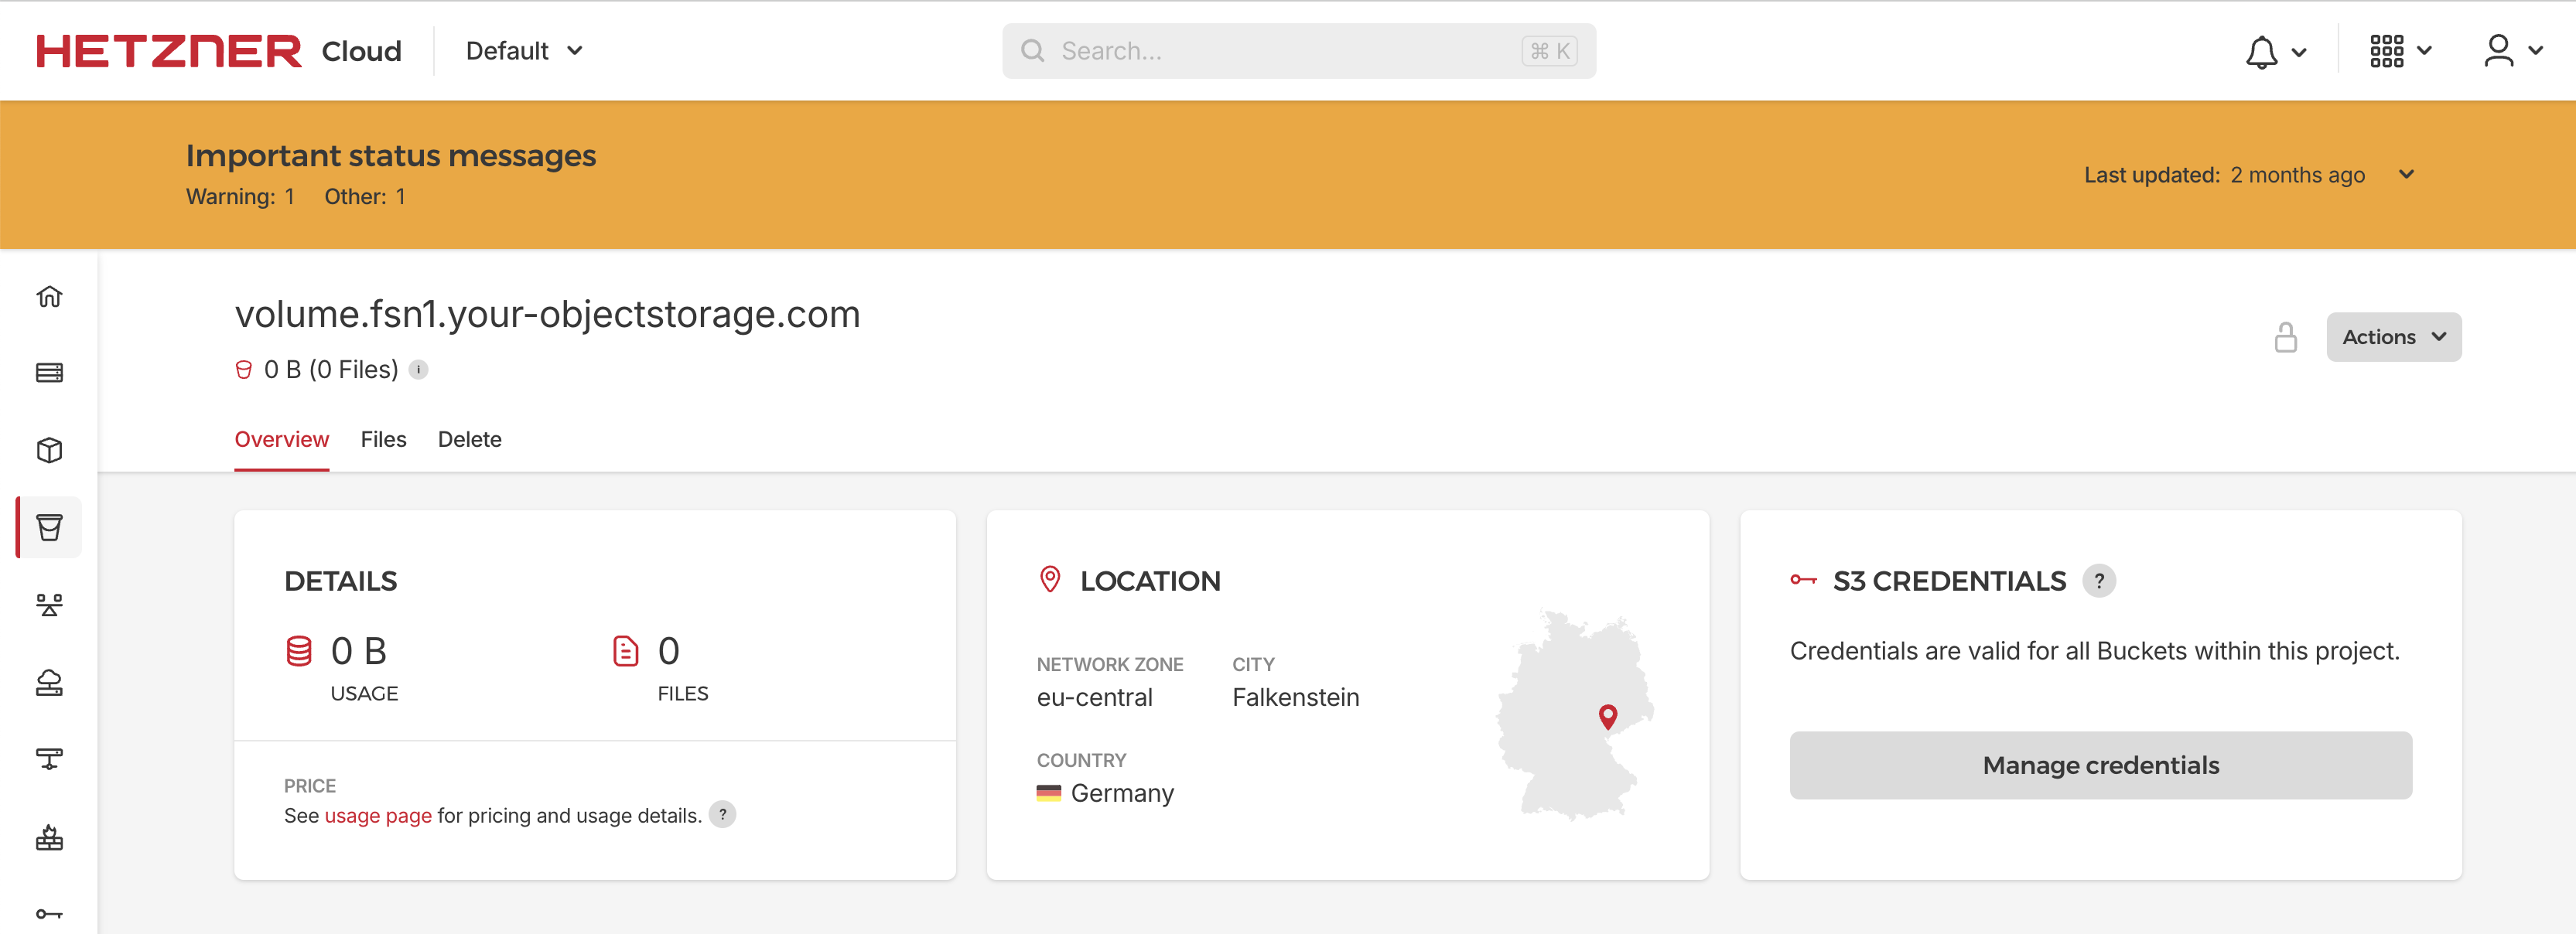This screenshot has height=934, width=2576.
Task: Toggle the bucket protection lock icon
Action: (x=2285, y=337)
